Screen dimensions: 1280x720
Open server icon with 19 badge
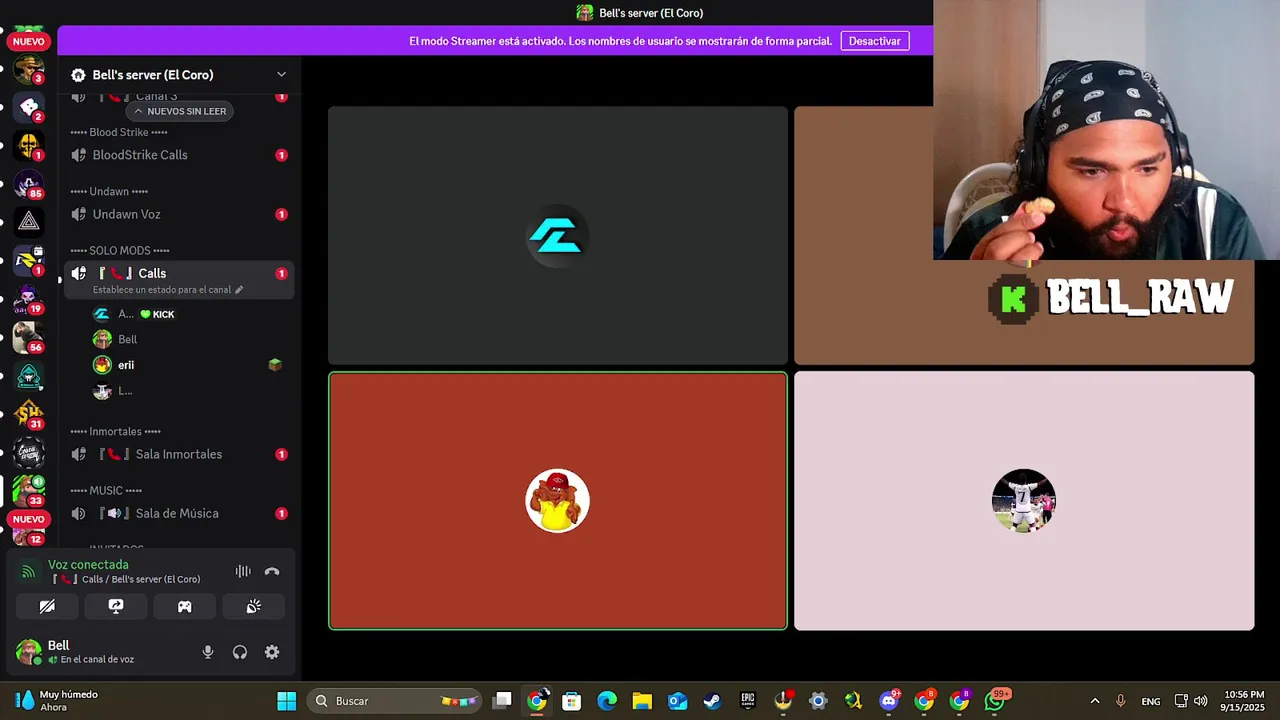tap(28, 299)
